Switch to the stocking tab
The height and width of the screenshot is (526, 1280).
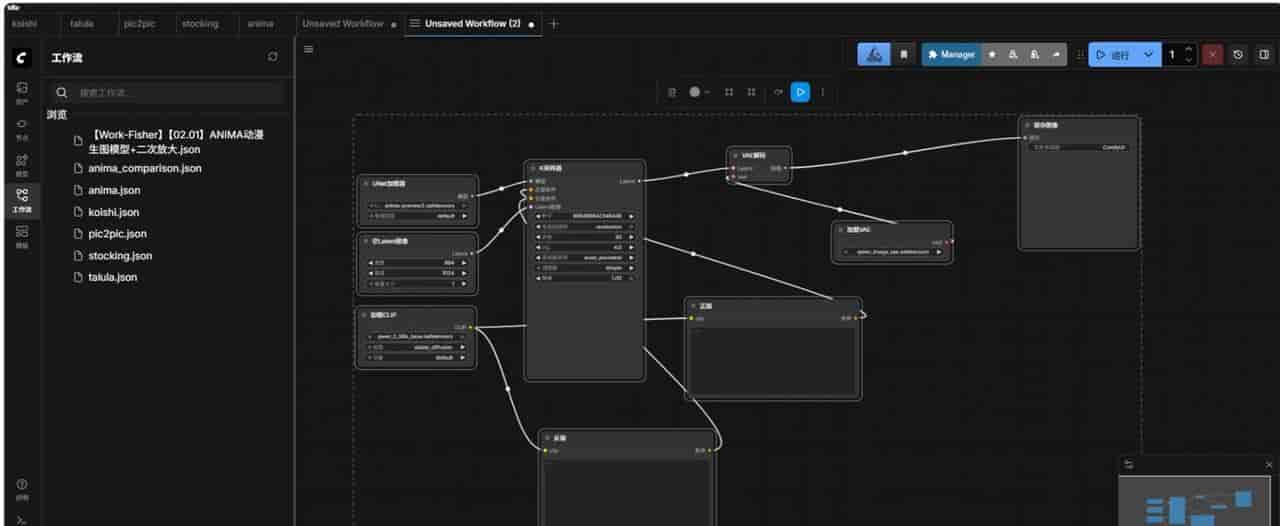click(200, 23)
